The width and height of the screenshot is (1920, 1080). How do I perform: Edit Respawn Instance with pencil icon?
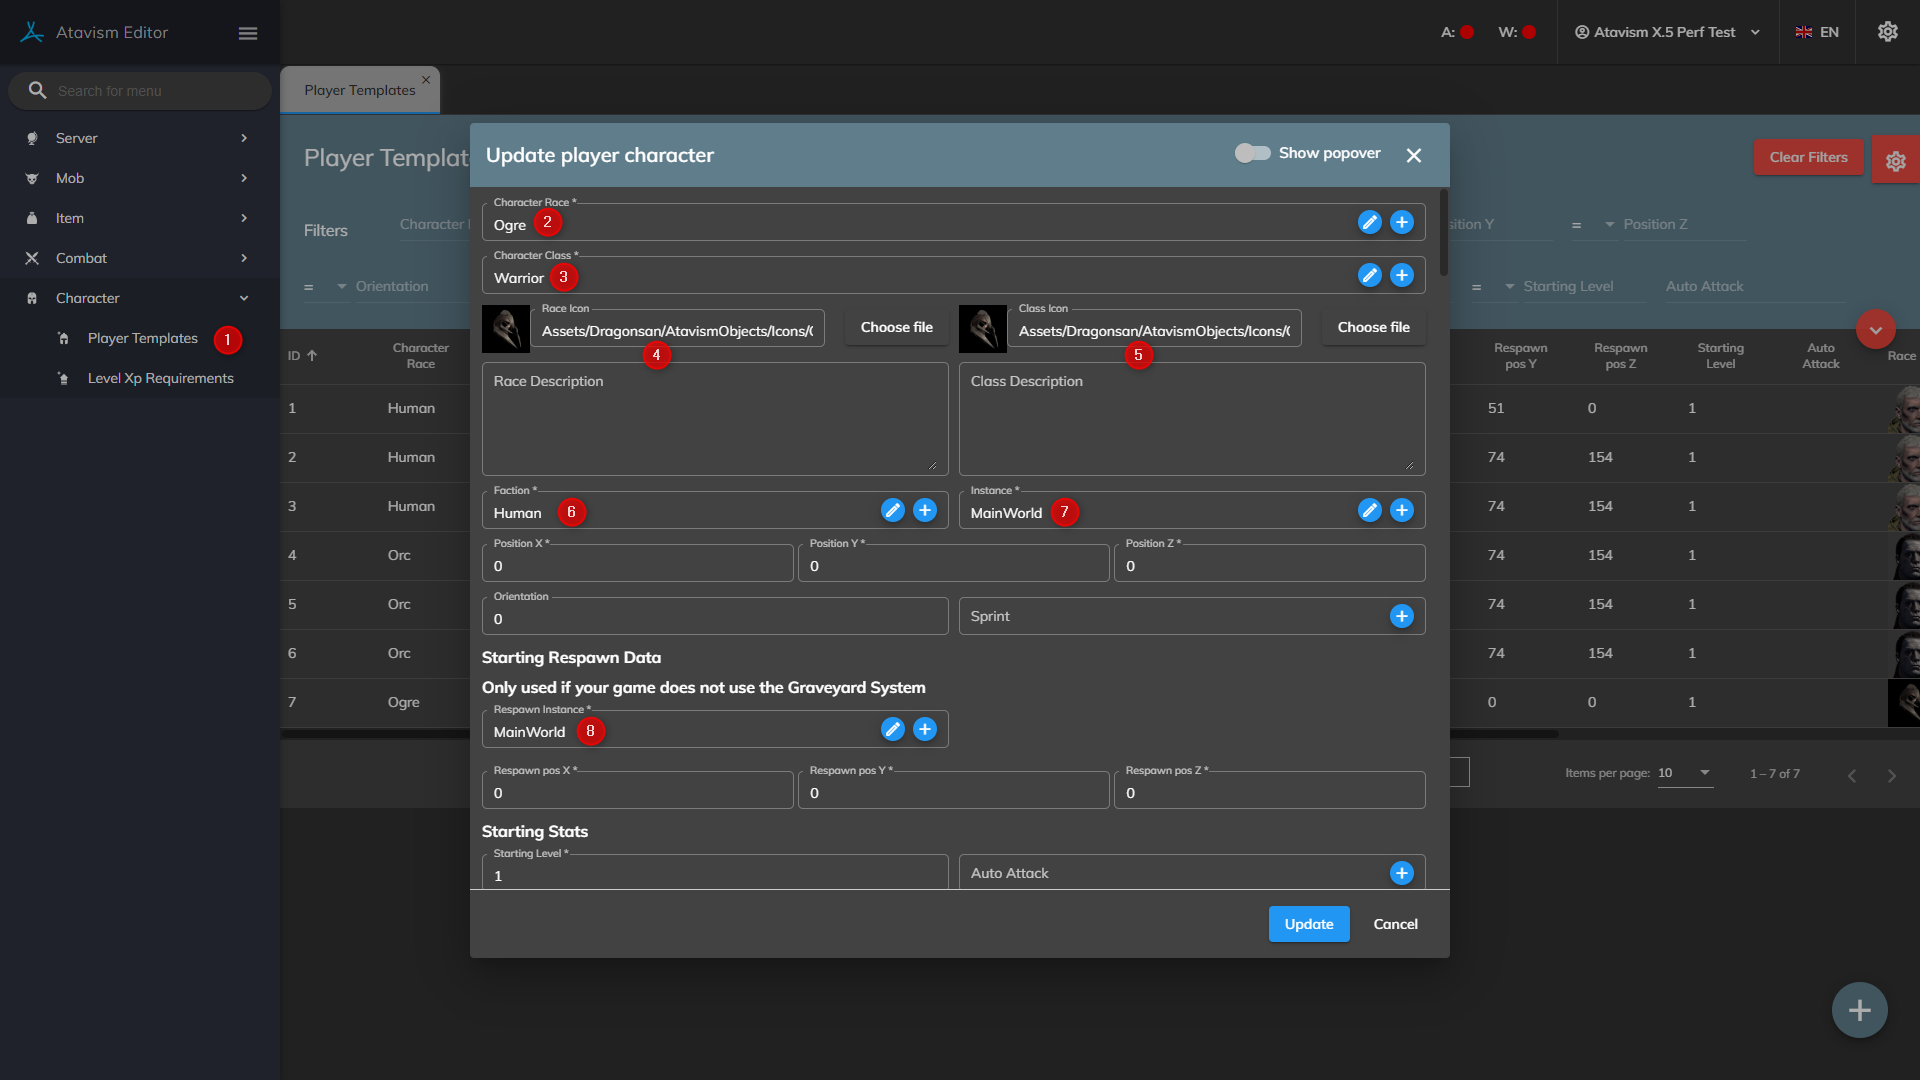(892, 729)
